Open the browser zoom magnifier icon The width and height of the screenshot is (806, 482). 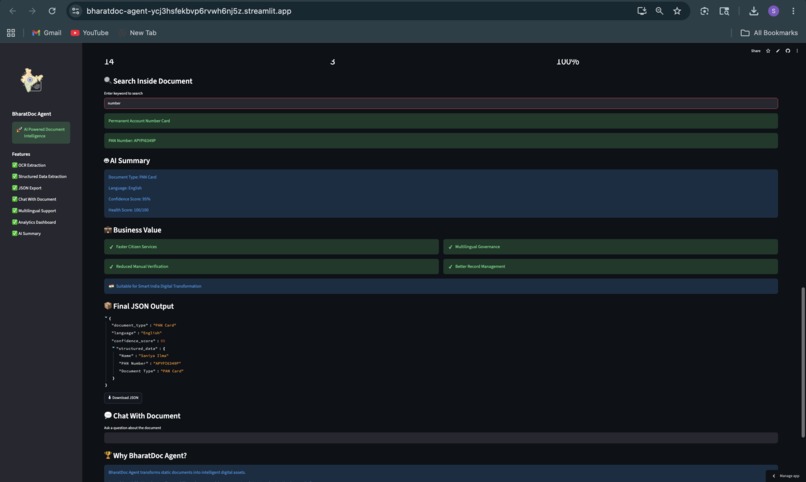659,11
